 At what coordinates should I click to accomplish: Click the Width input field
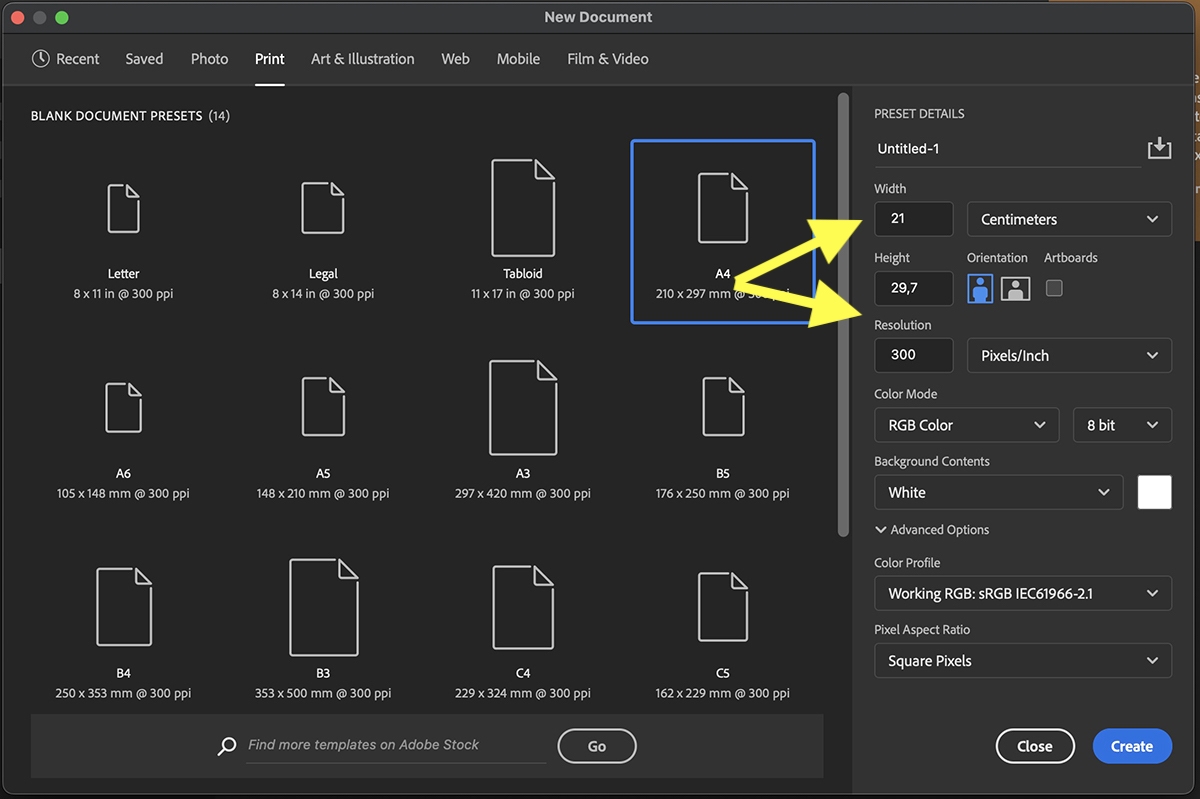click(913, 219)
